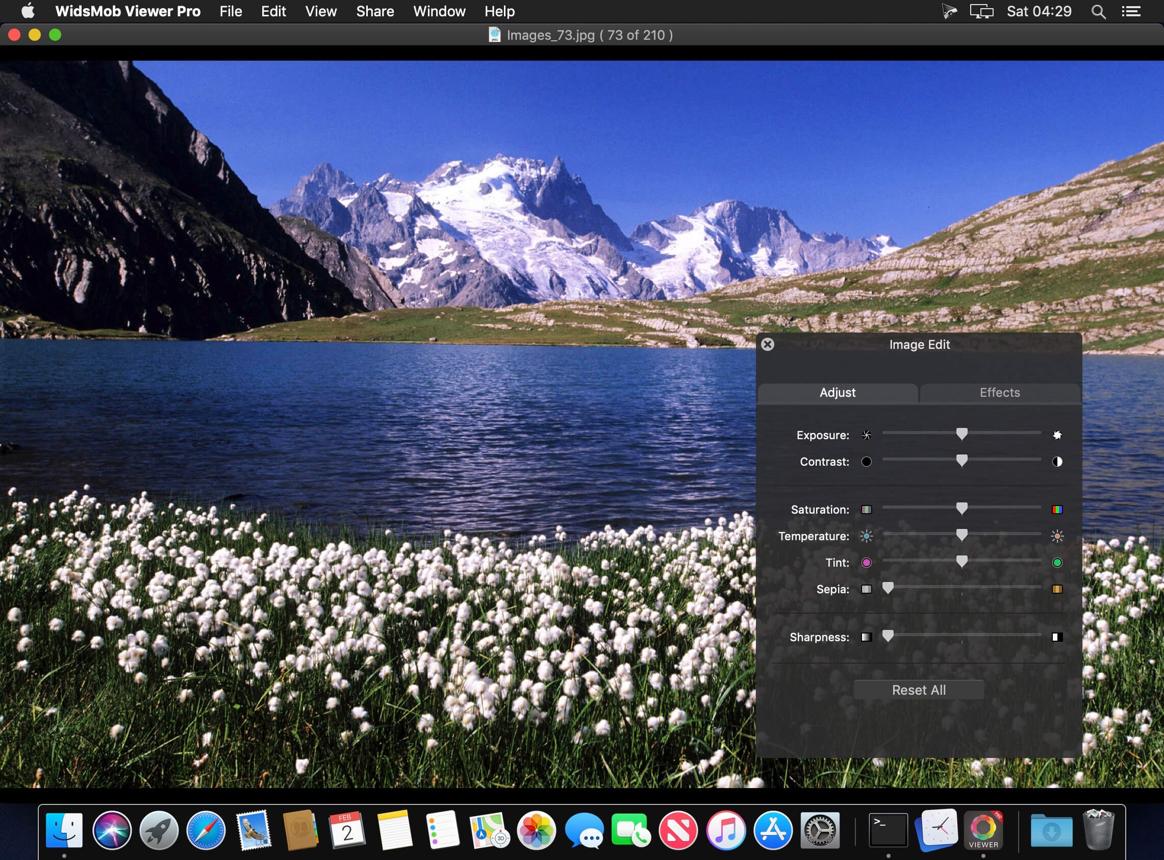This screenshot has height=860, width=1164.
Task: Open the Edit menu
Action: [273, 11]
